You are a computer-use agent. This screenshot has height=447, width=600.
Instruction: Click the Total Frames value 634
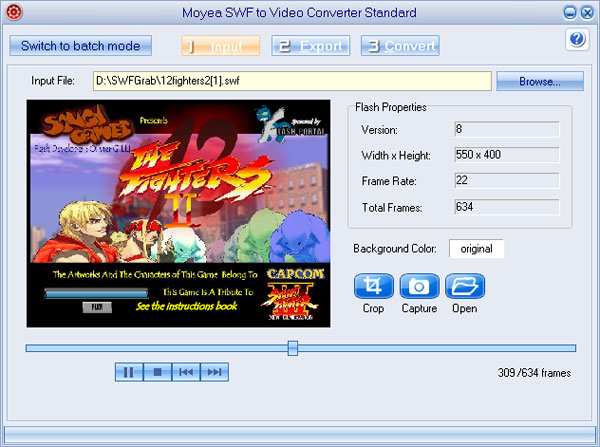pyautogui.click(x=507, y=207)
